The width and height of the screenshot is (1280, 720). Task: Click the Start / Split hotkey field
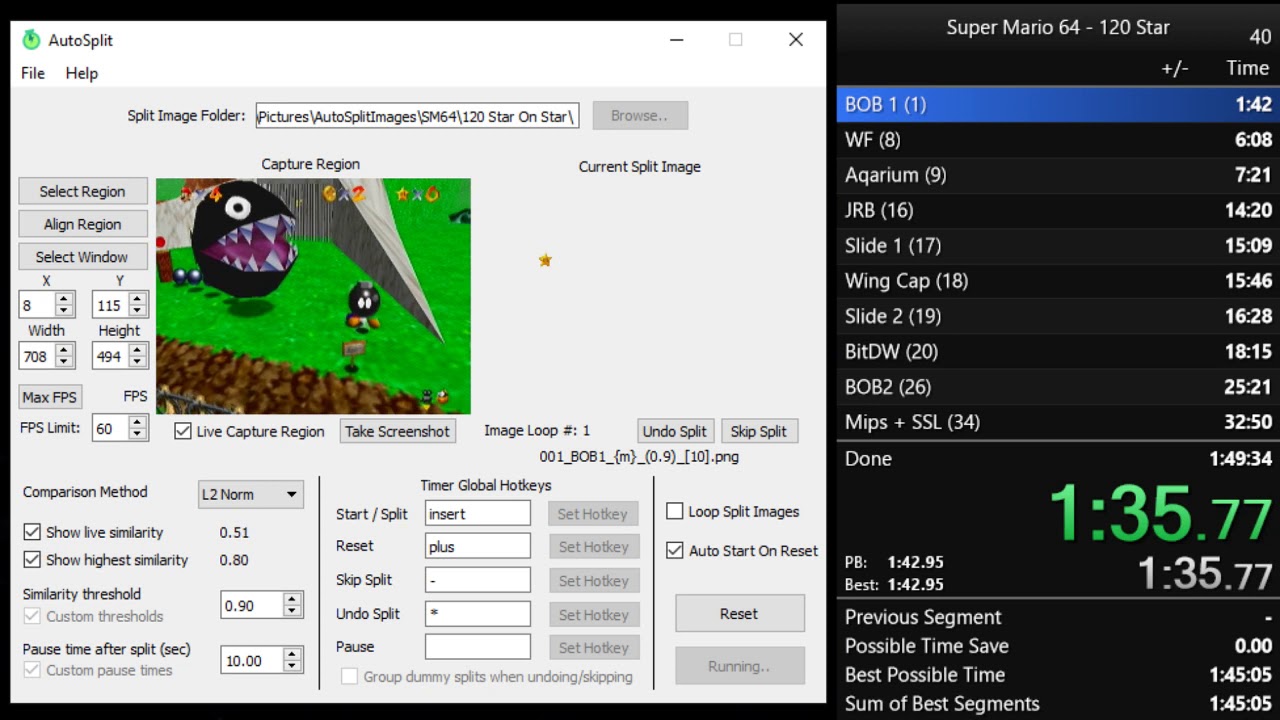[x=478, y=514]
